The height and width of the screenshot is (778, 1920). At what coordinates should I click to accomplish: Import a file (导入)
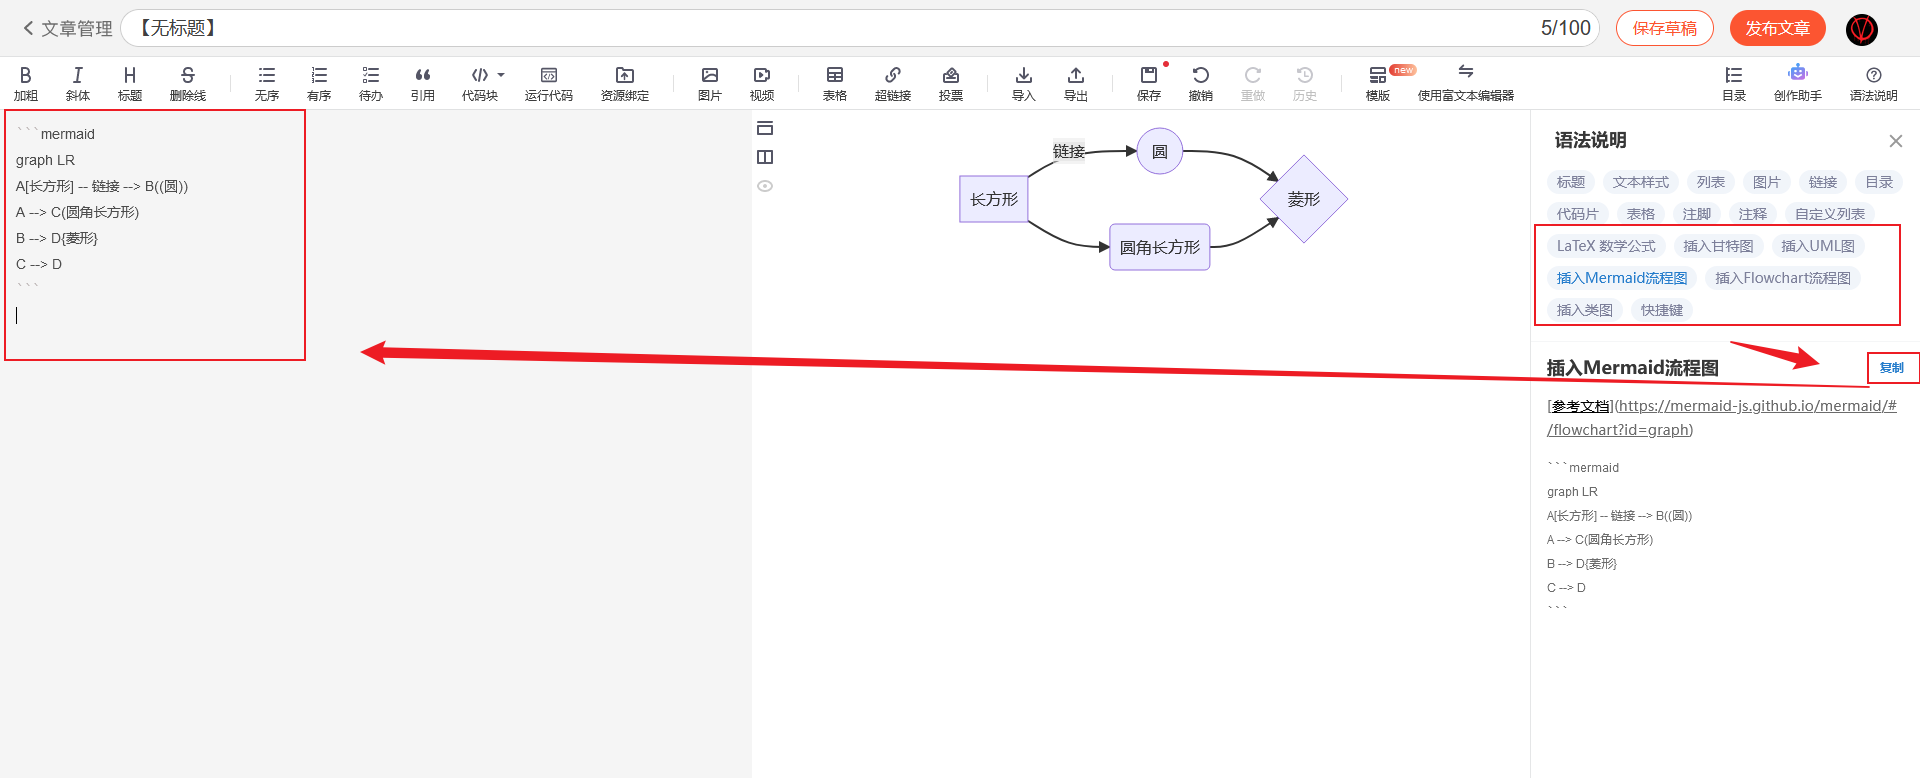(x=1024, y=83)
